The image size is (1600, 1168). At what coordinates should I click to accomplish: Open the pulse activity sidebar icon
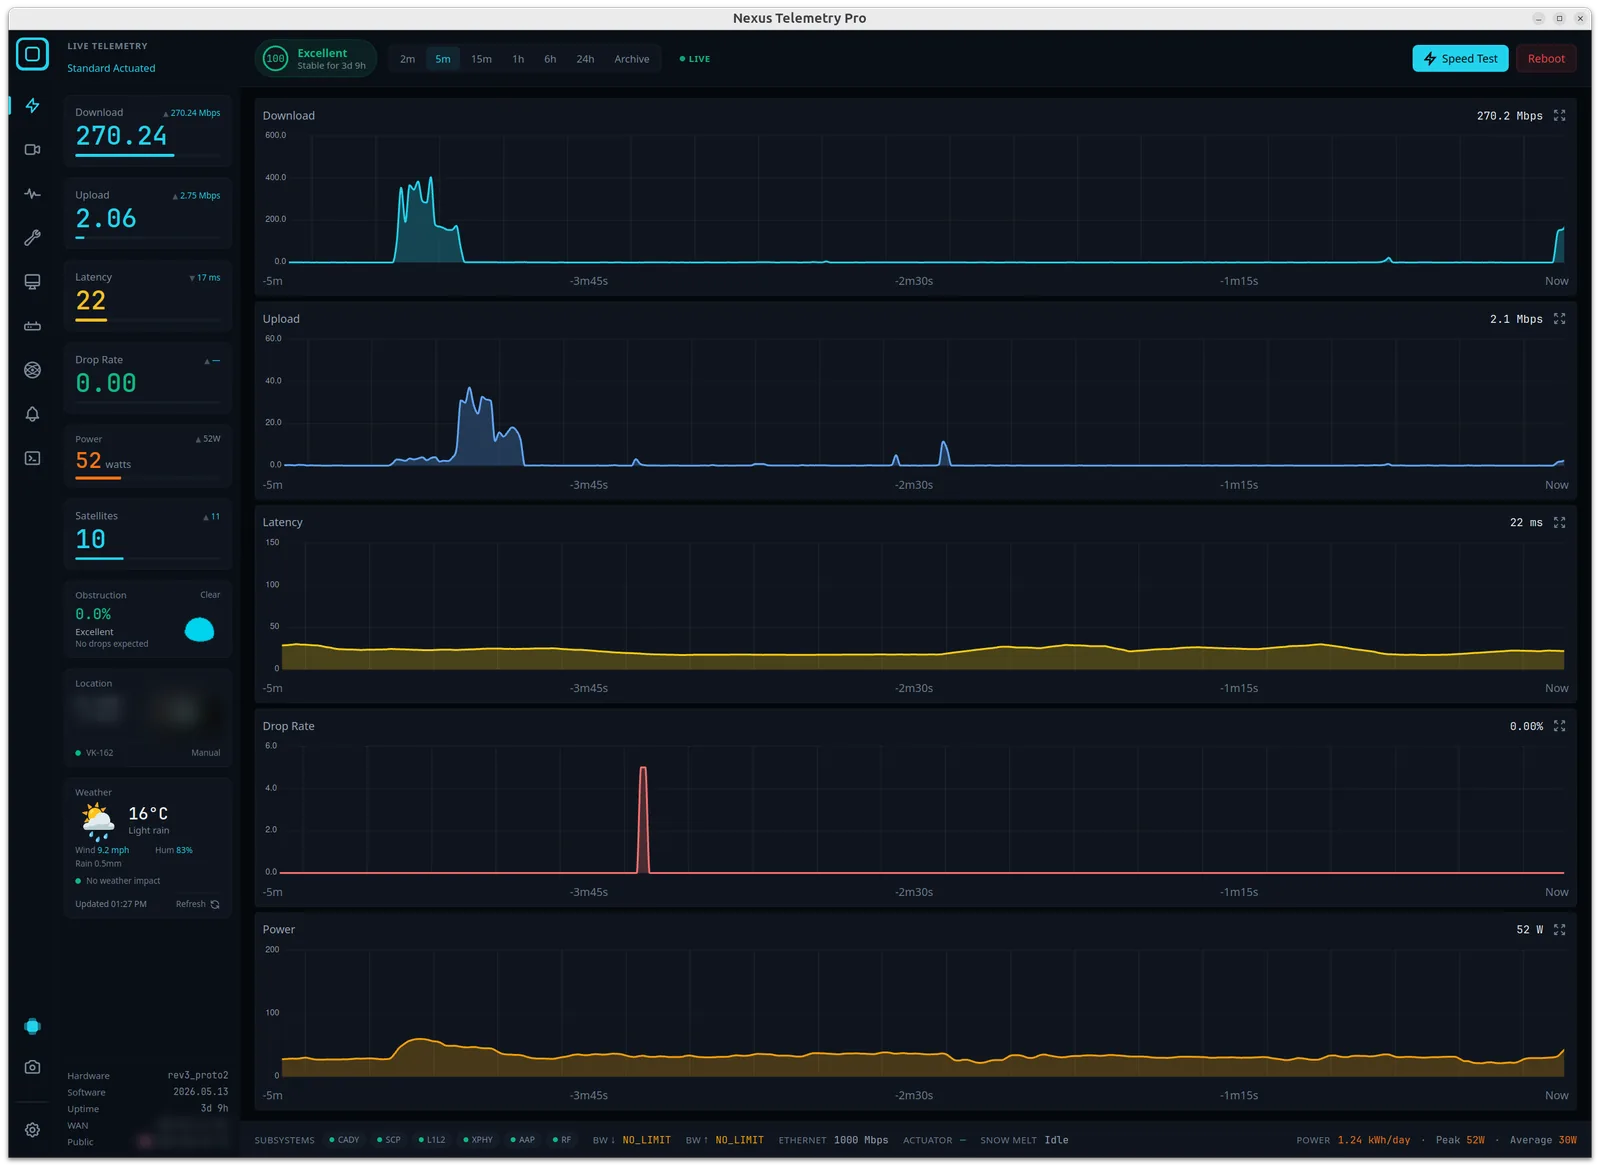pos(32,193)
